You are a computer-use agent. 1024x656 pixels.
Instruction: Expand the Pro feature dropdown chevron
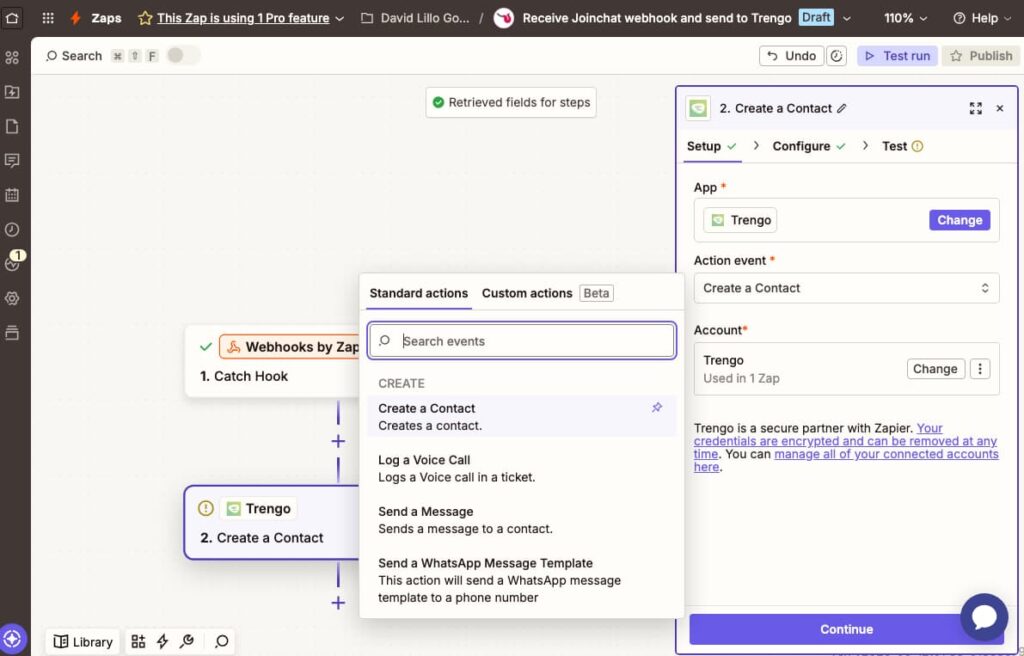(340, 18)
